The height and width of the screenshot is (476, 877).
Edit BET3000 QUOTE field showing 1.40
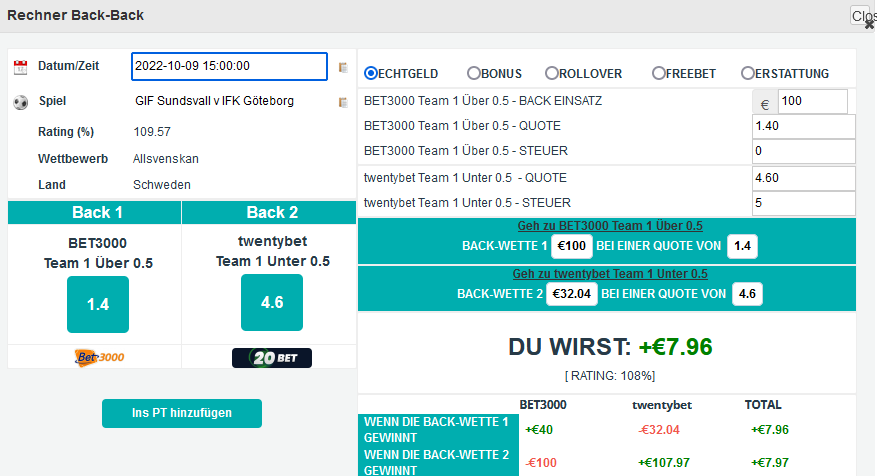(804, 126)
